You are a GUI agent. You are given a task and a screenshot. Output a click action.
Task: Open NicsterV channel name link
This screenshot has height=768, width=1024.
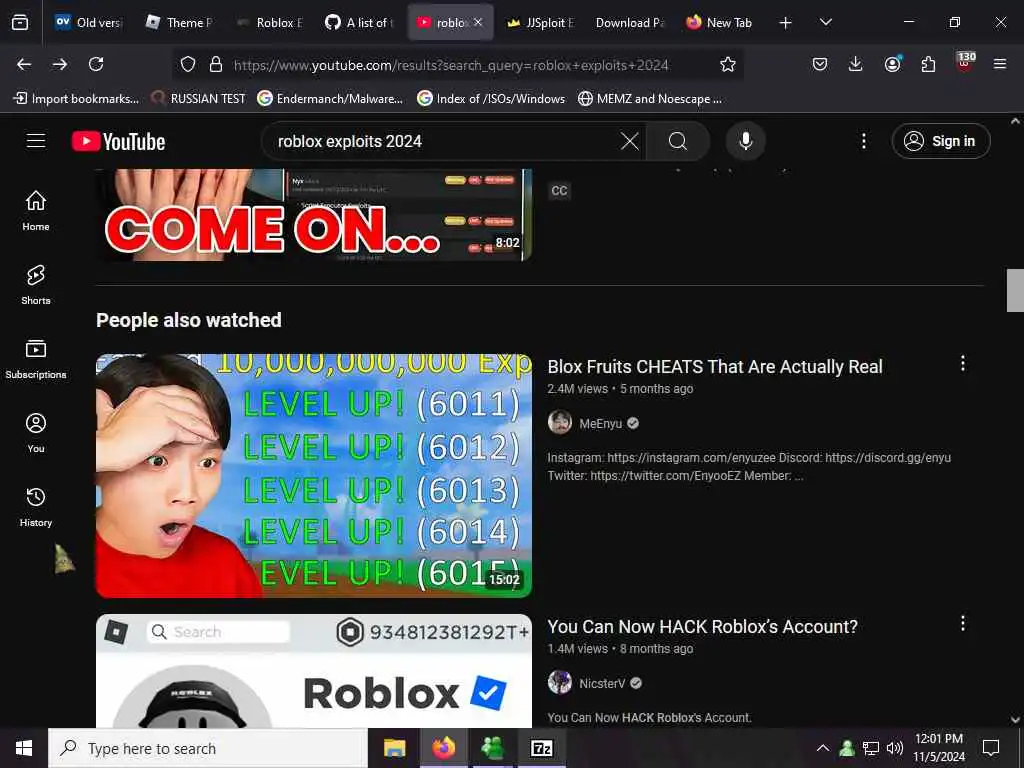coord(602,684)
